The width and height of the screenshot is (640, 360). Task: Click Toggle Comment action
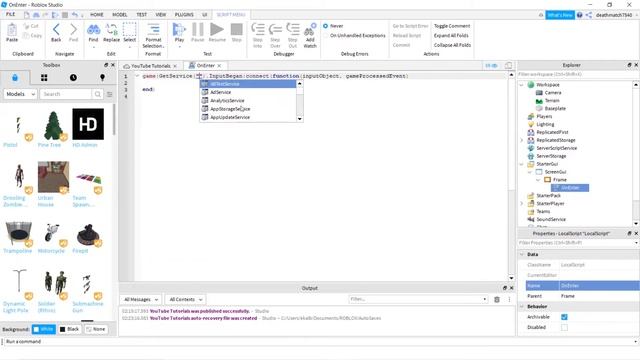point(451,26)
